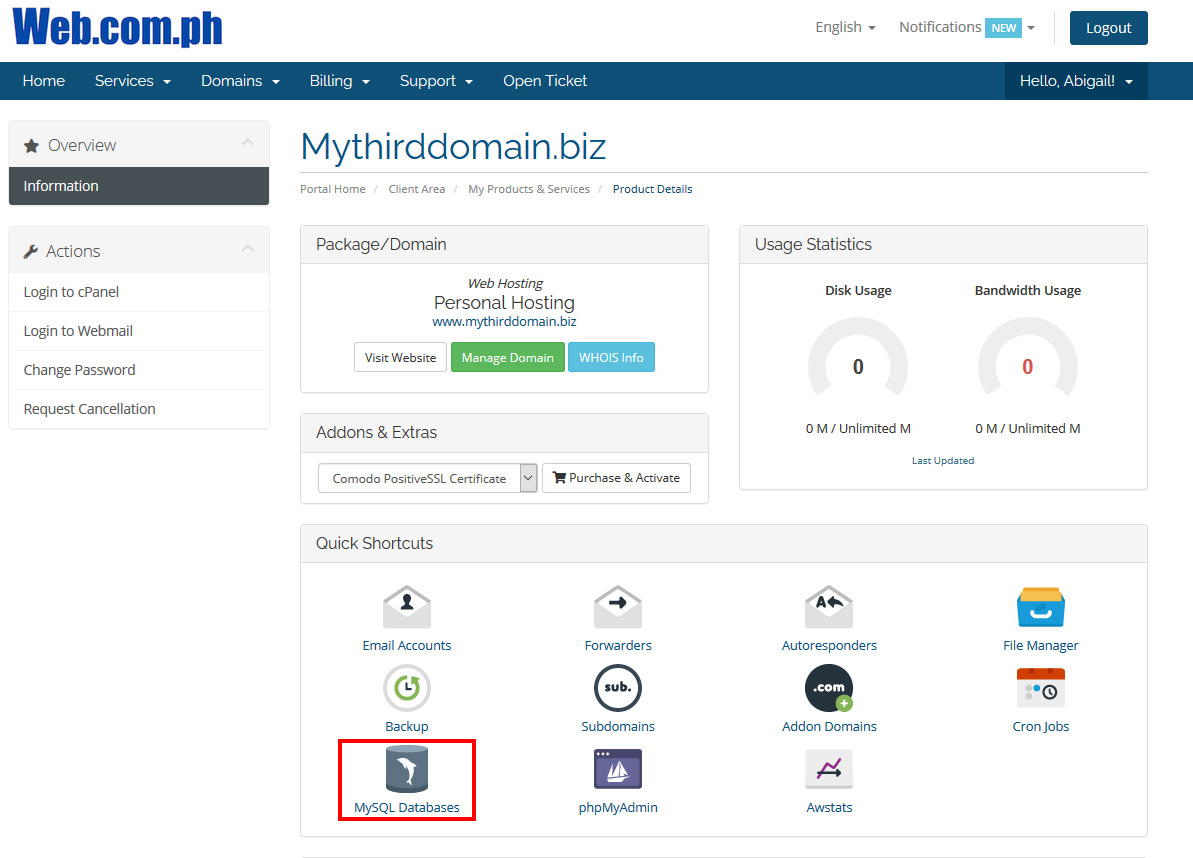1193x858 pixels.
Task: Click the Personal Hosting package name
Action: click(504, 303)
